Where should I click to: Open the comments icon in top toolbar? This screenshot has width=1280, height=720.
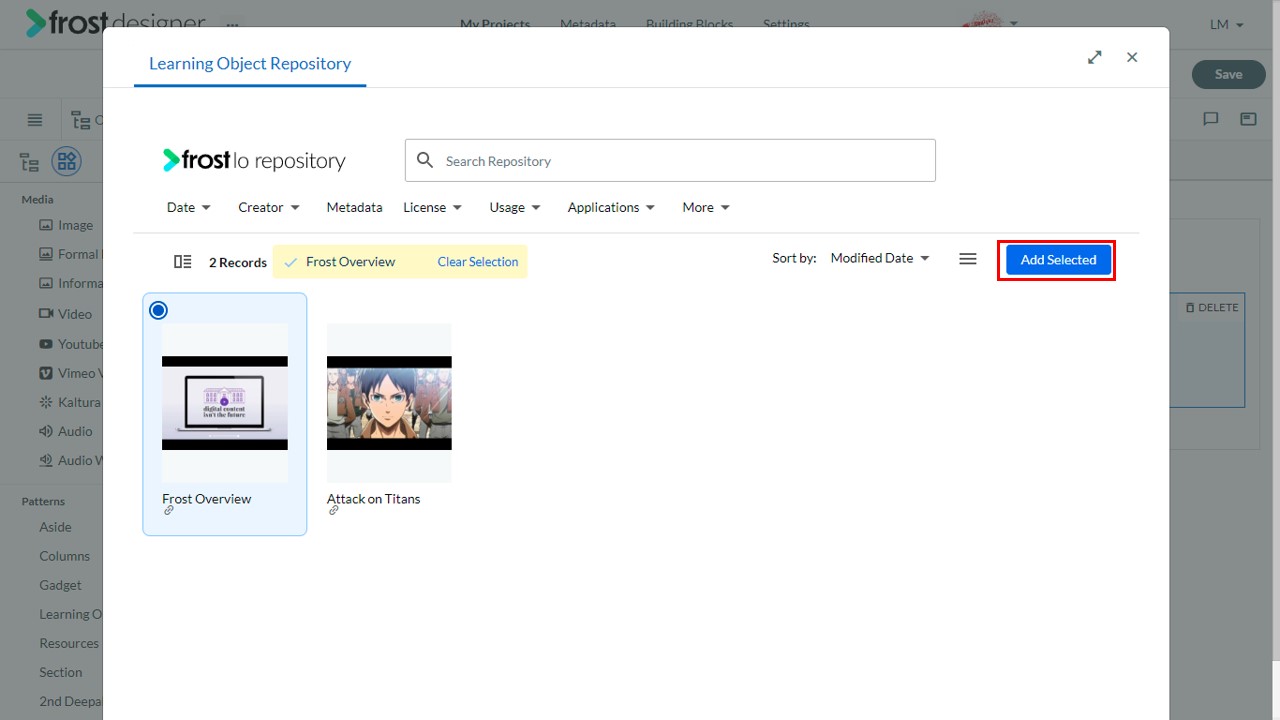[x=1211, y=119]
